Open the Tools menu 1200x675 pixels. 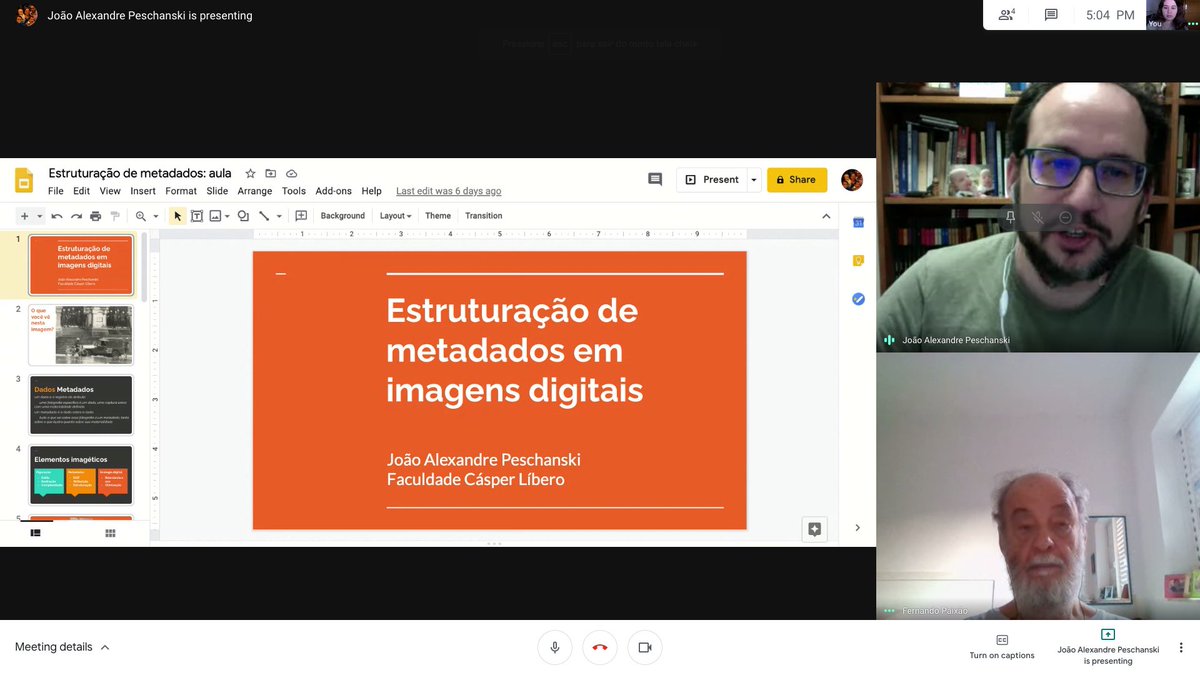point(294,191)
